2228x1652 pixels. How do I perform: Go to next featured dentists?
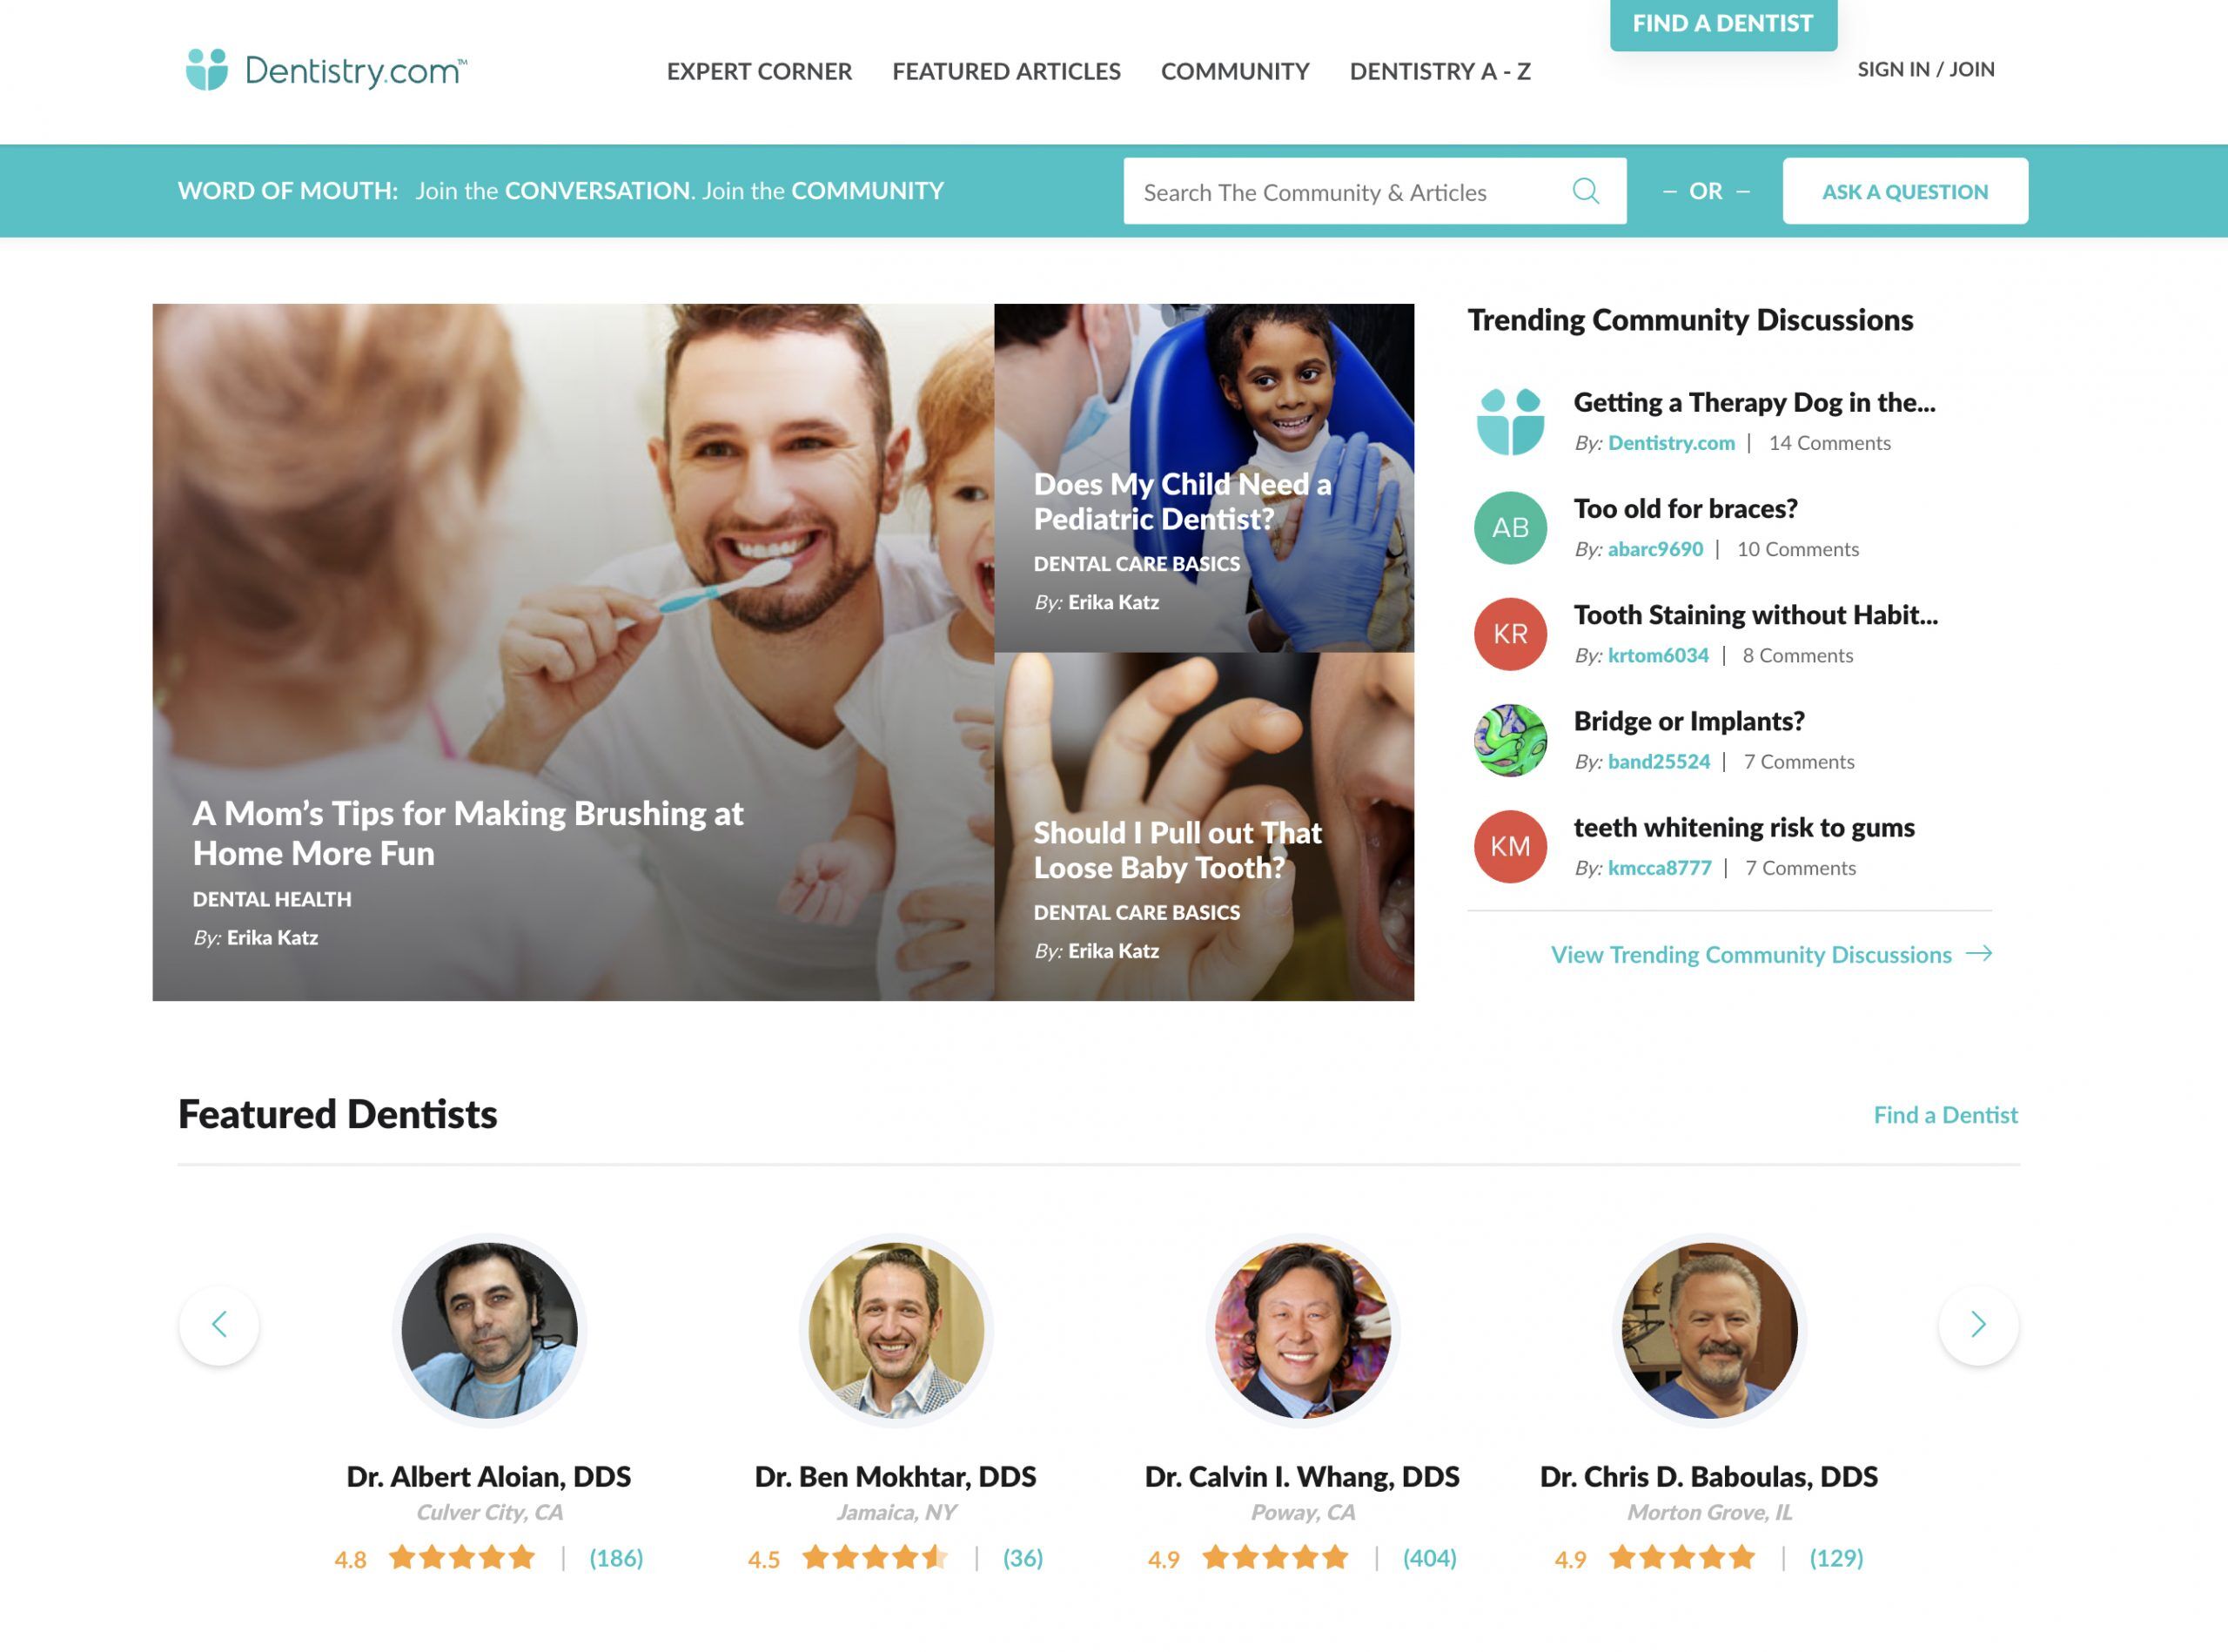(x=1978, y=1325)
